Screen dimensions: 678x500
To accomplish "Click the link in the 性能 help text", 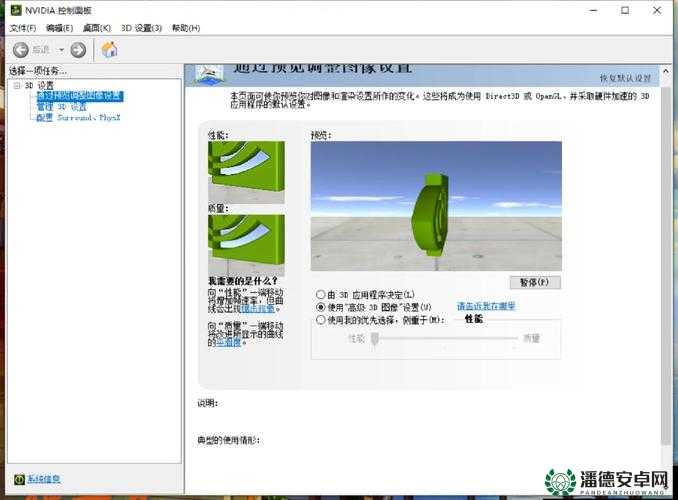I will (x=257, y=308).
